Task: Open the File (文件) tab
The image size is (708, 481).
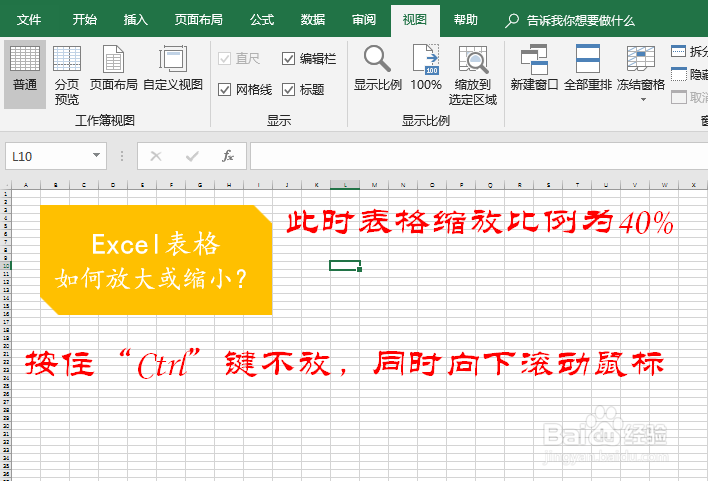Action: tap(28, 20)
